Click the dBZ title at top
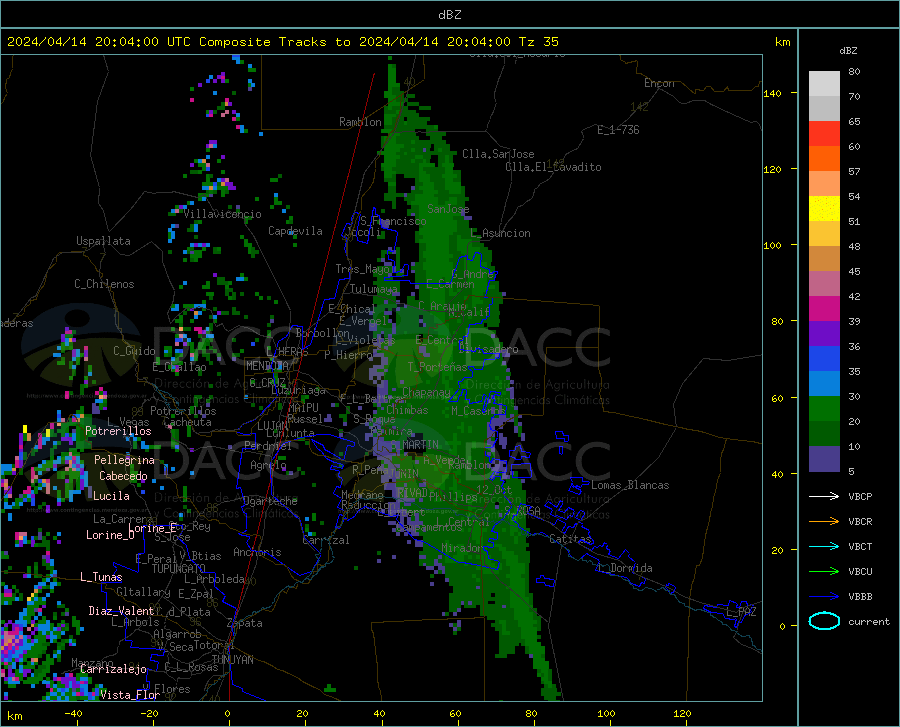Screen dimensions: 900x727 [449, 15]
